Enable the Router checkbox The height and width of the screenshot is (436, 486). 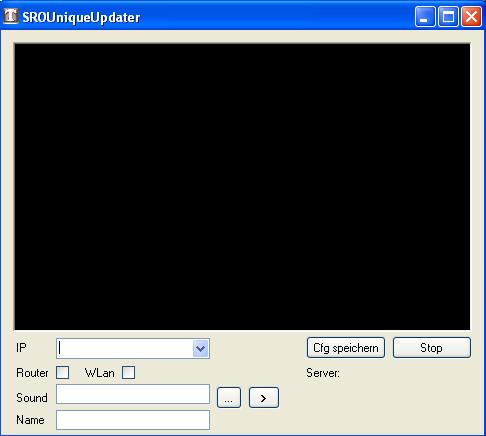click(62, 372)
